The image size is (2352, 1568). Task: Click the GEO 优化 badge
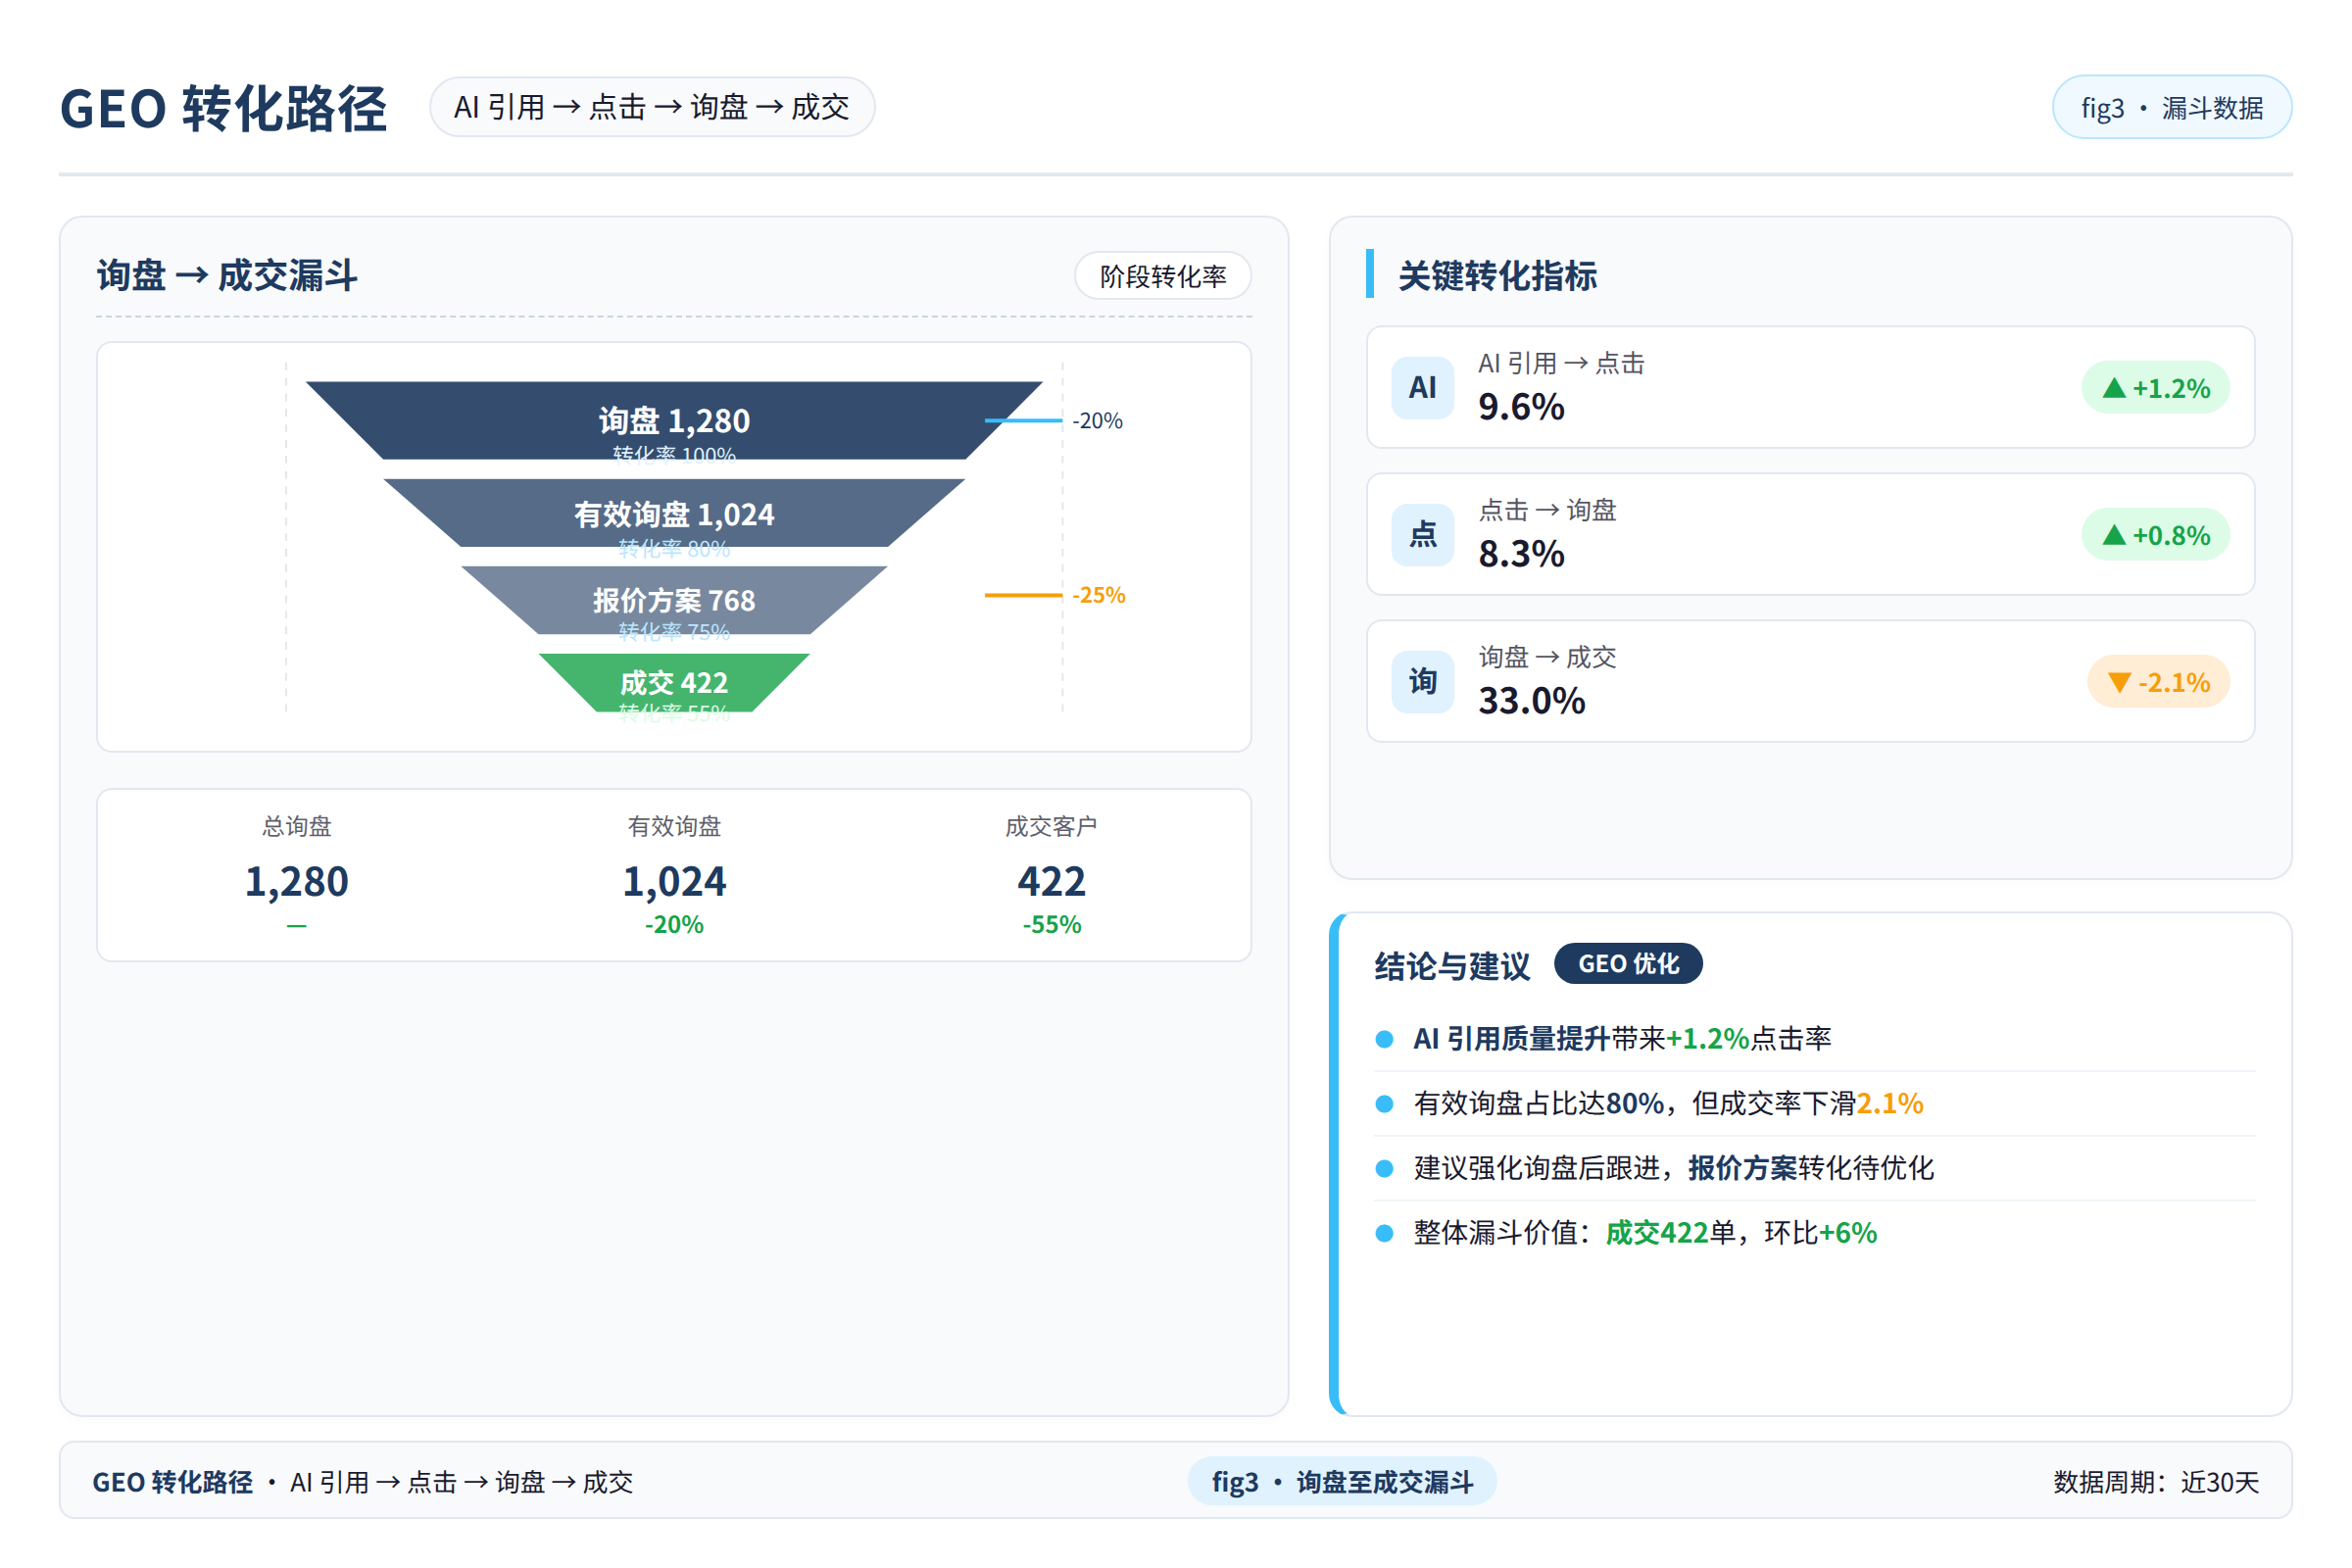[1628, 963]
